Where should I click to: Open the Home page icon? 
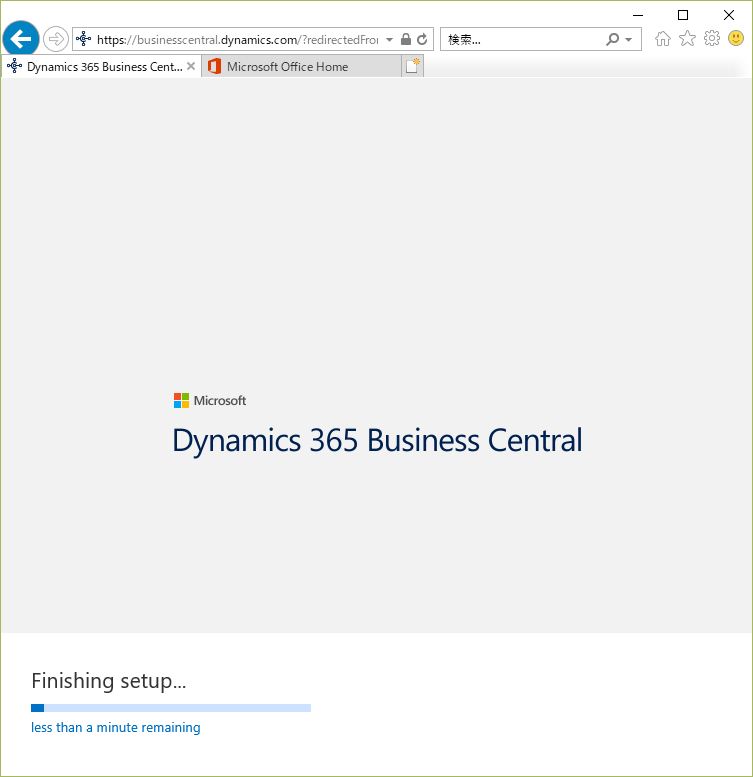[662, 39]
